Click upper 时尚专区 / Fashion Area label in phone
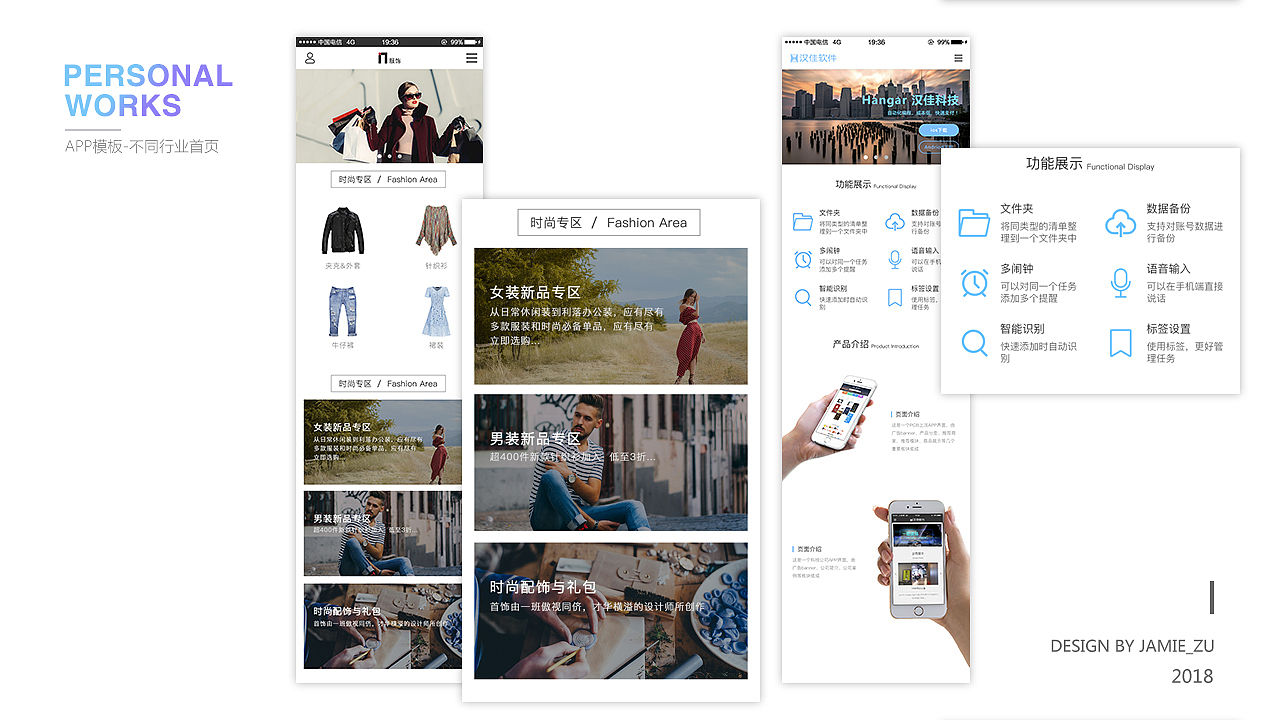The width and height of the screenshot is (1280, 720). click(x=388, y=180)
